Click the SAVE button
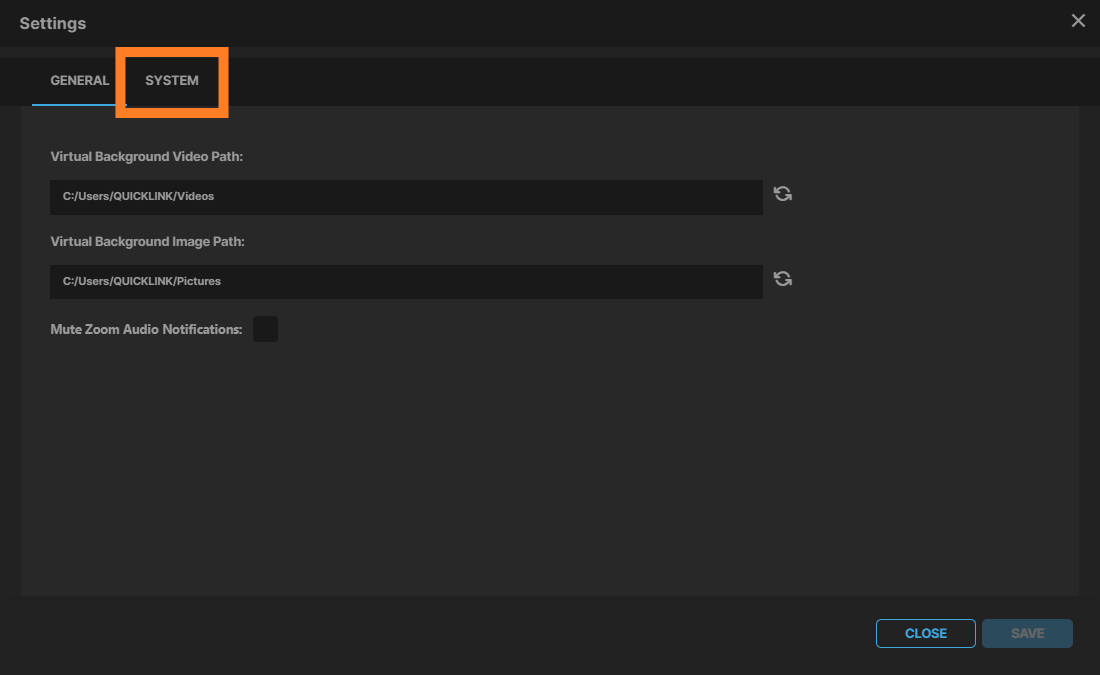 (1027, 634)
